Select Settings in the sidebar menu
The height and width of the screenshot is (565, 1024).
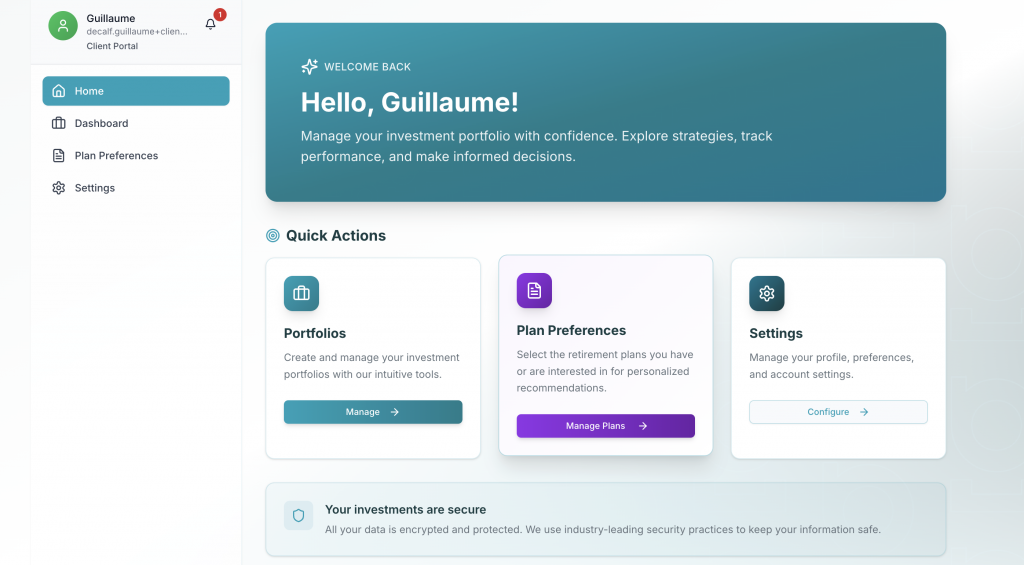pyautogui.click(x=94, y=188)
